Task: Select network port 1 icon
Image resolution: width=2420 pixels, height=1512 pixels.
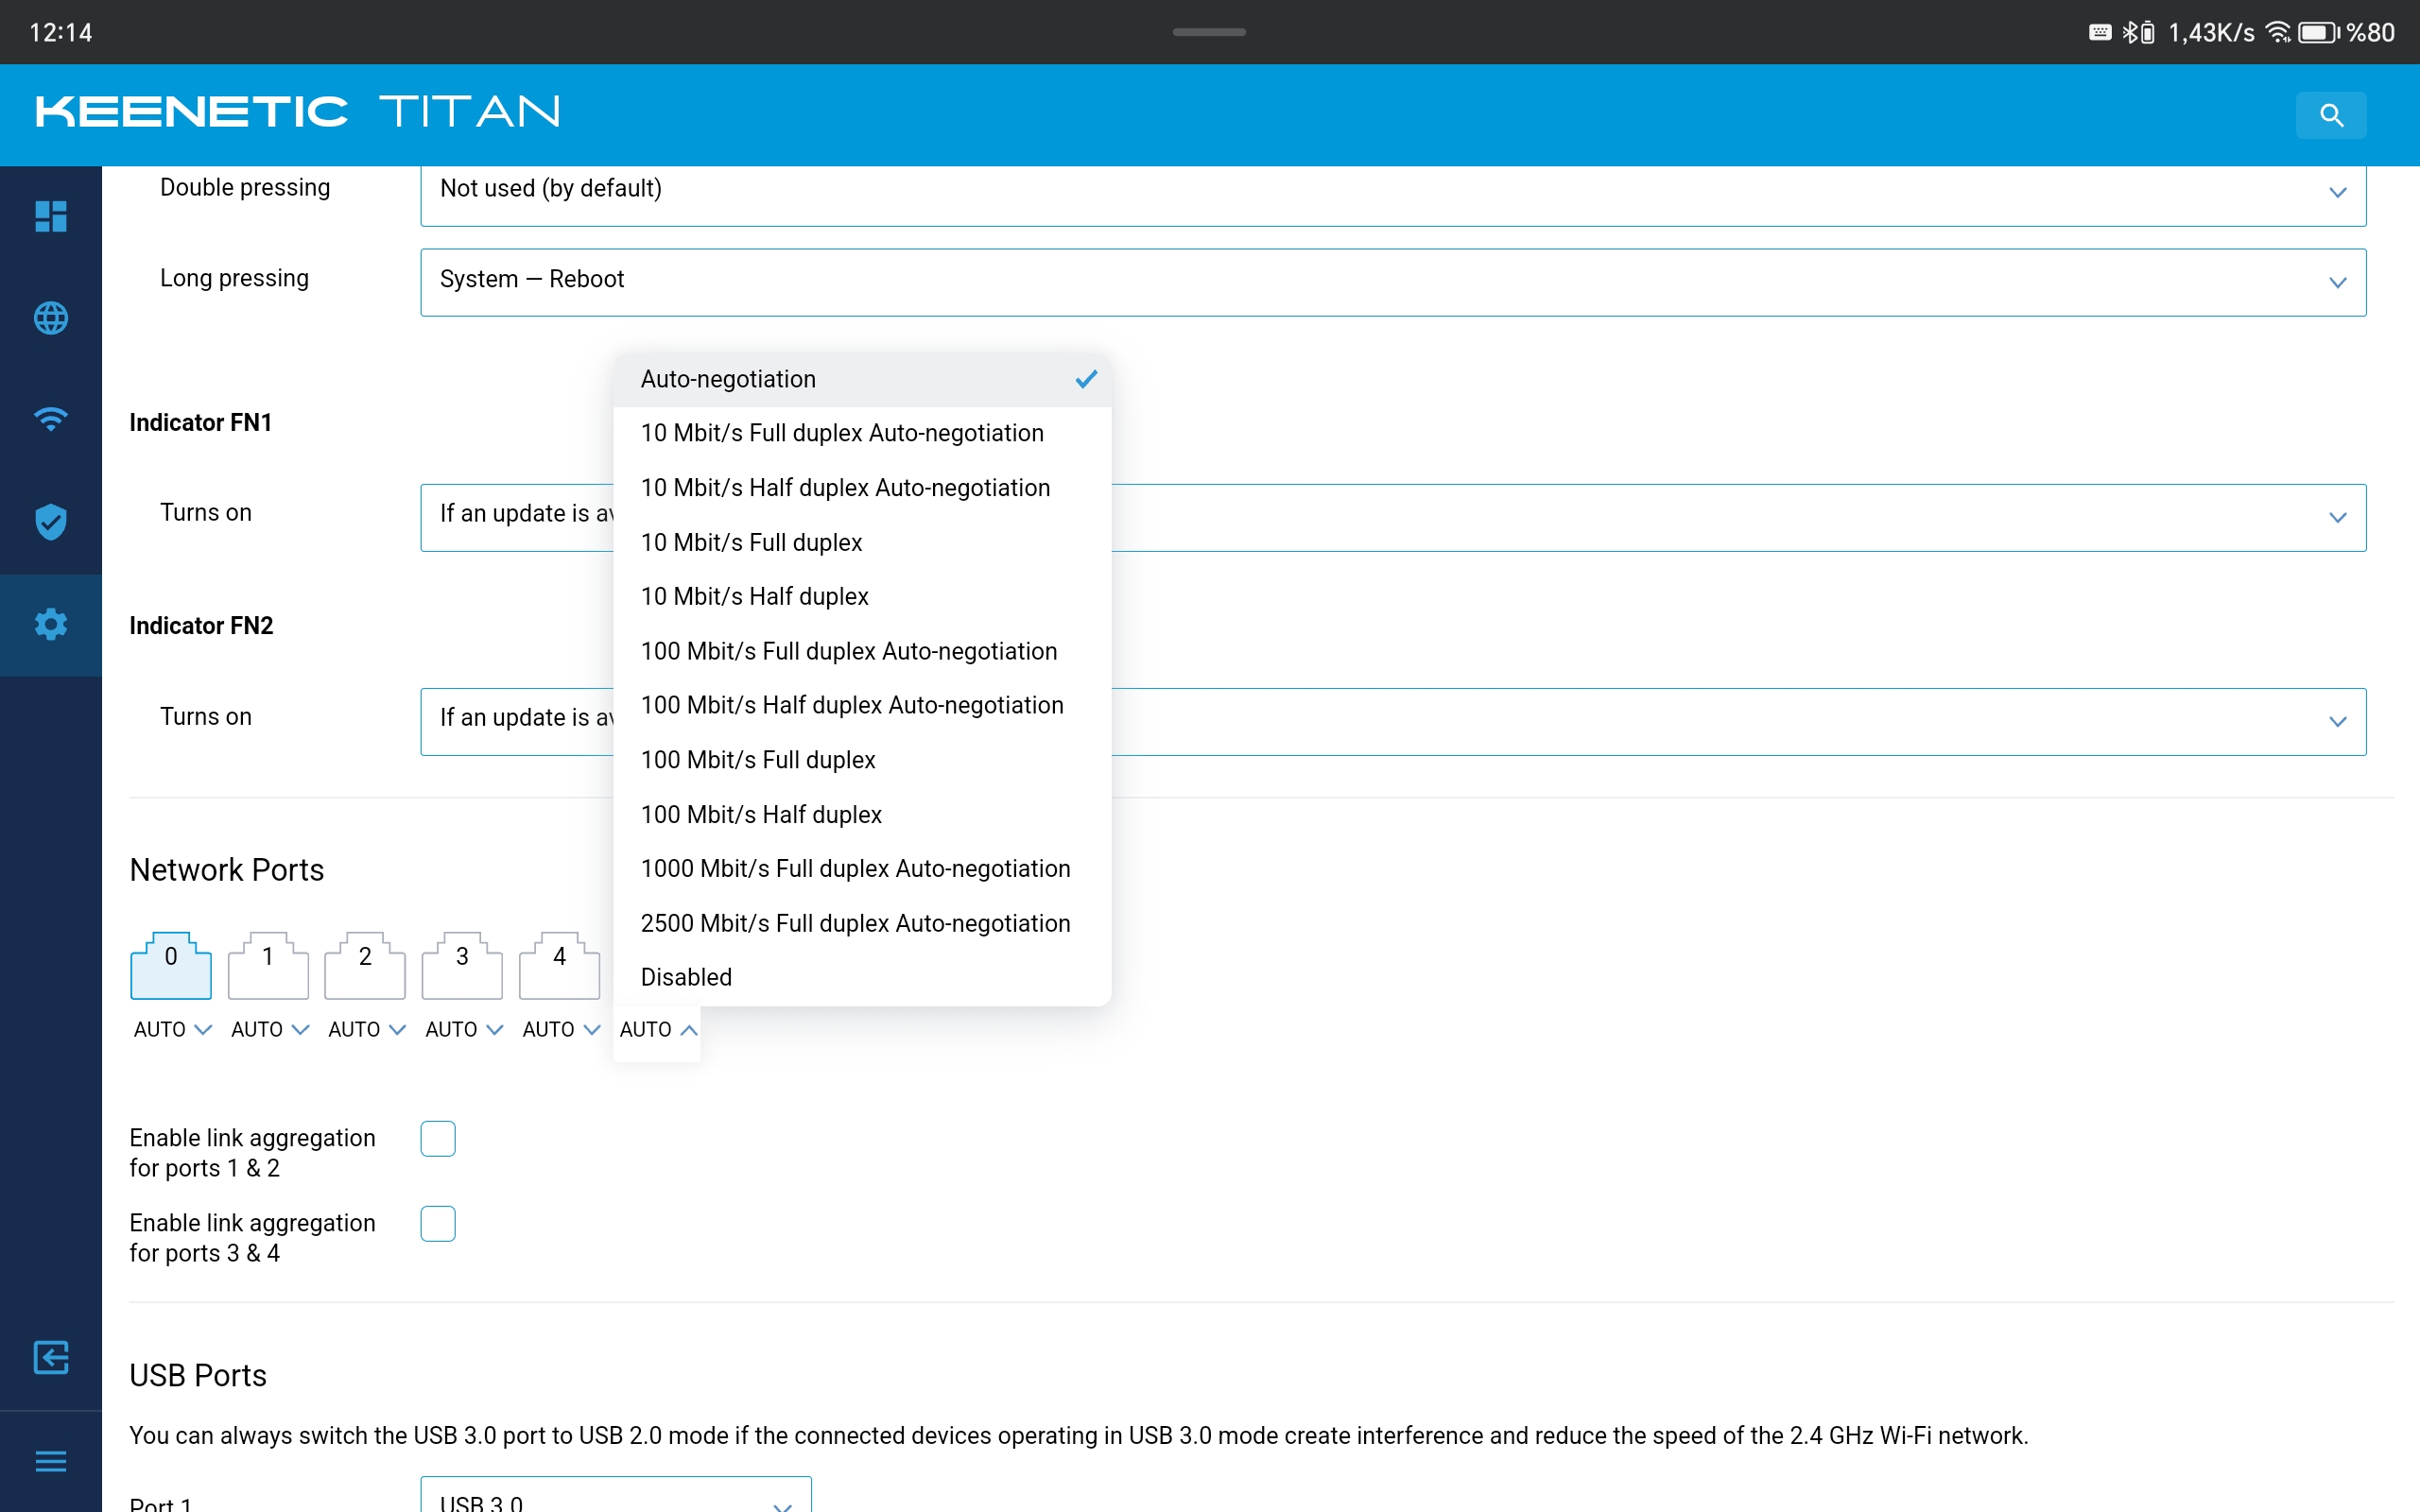Action: [x=268, y=965]
